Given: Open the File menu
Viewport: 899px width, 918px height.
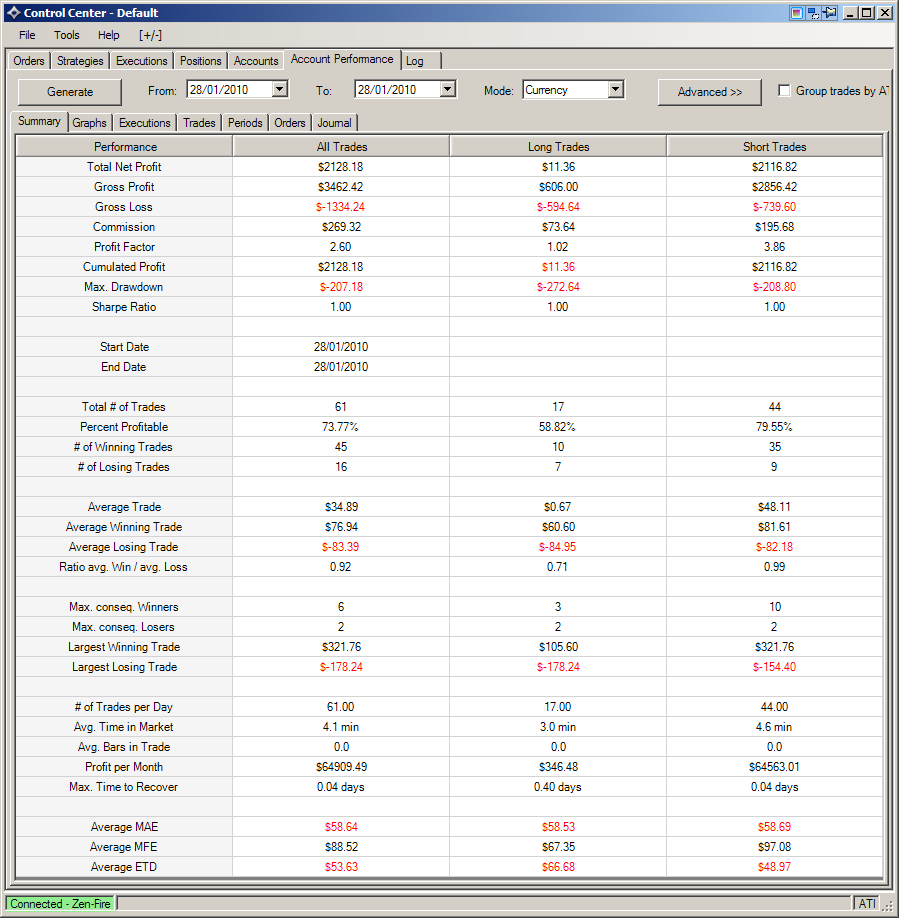Looking at the screenshot, I should point(27,35).
